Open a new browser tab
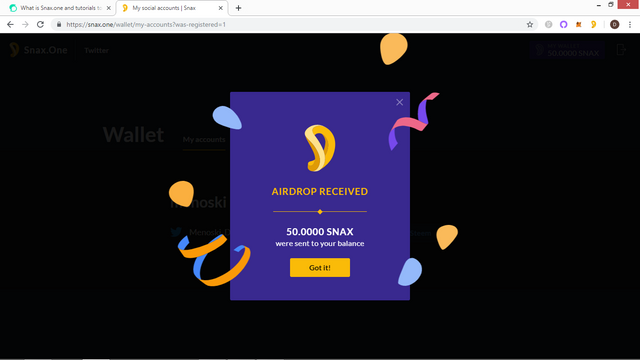Image resolution: width=640 pixels, height=360 pixels. tap(238, 8)
